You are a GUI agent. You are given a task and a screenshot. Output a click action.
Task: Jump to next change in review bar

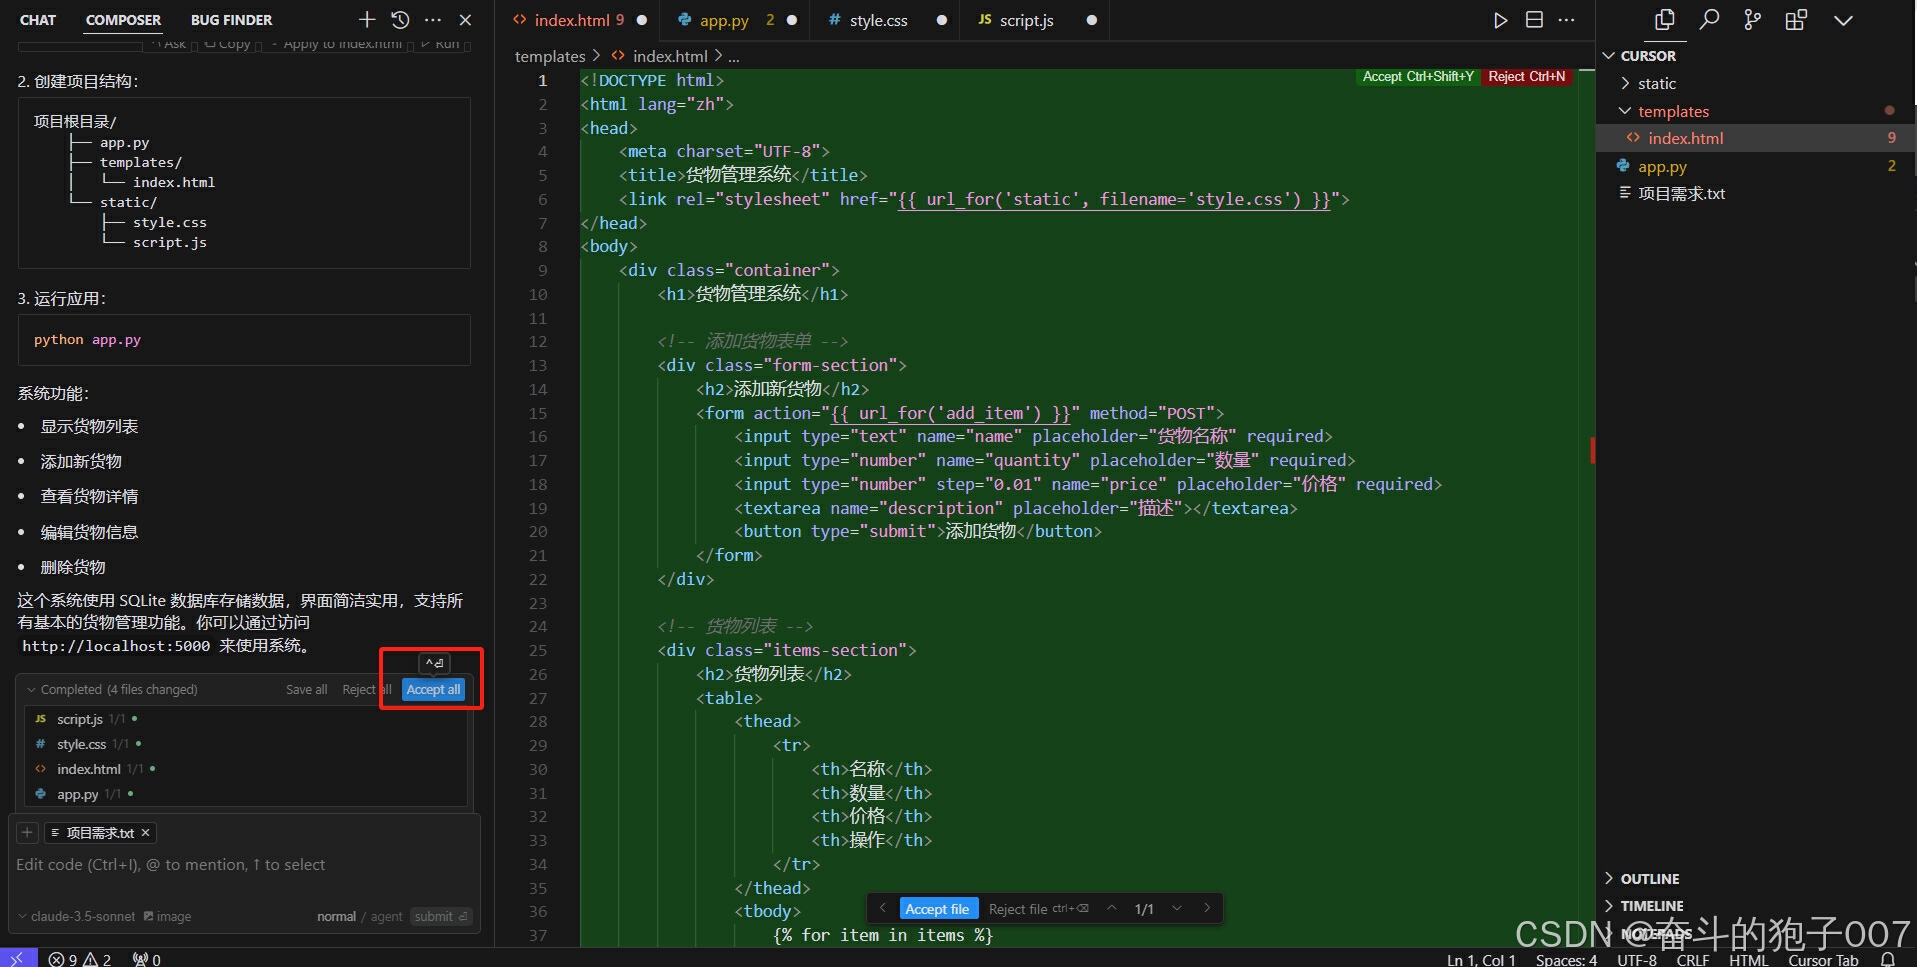(1177, 908)
